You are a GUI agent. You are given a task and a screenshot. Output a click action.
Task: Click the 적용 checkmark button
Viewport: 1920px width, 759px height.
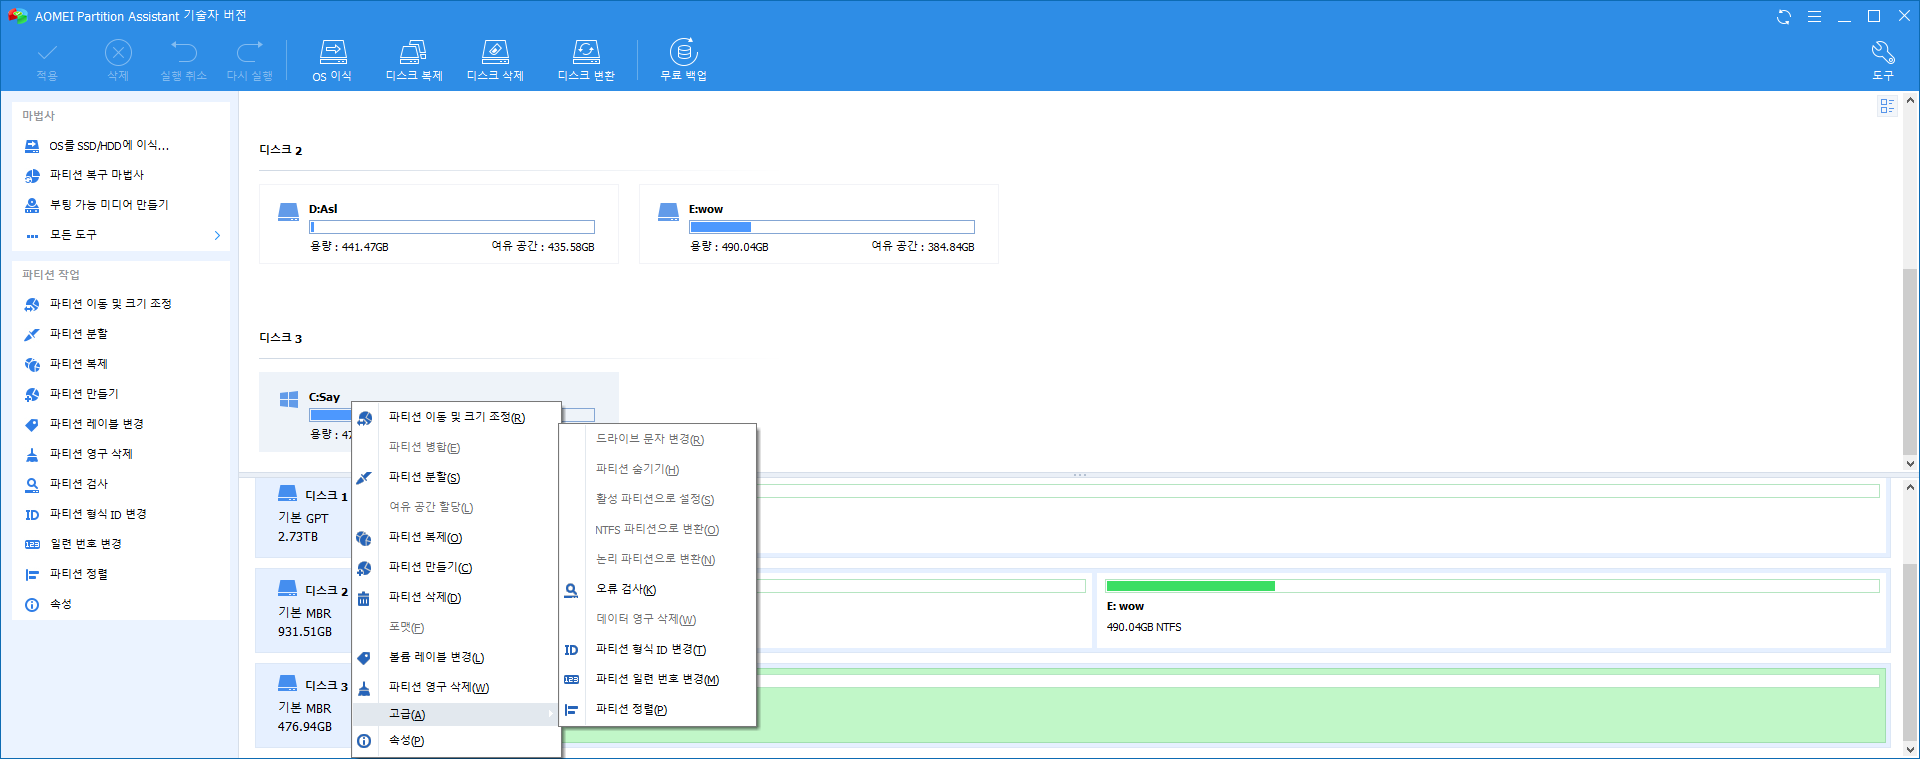(x=47, y=60)
